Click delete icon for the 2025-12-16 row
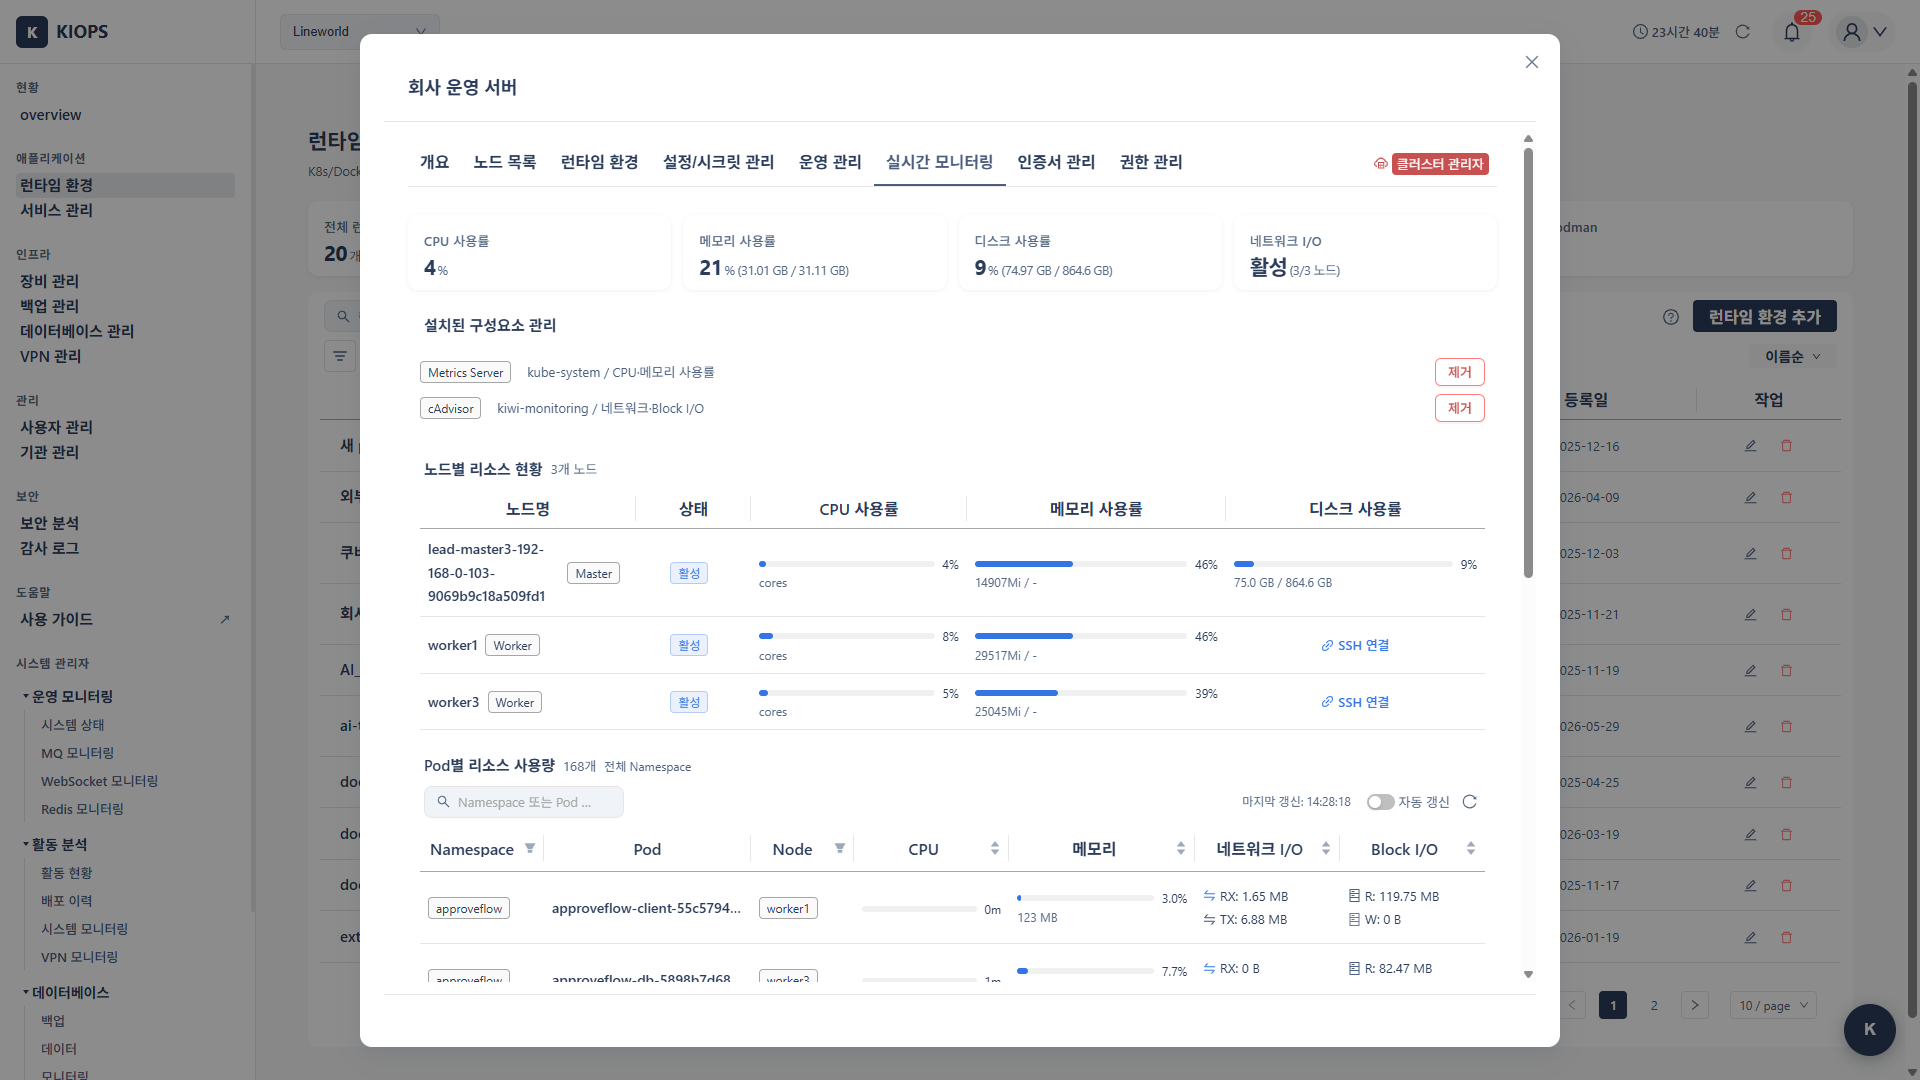This screenshot has height=1080, width=1920. [1786, 446]
